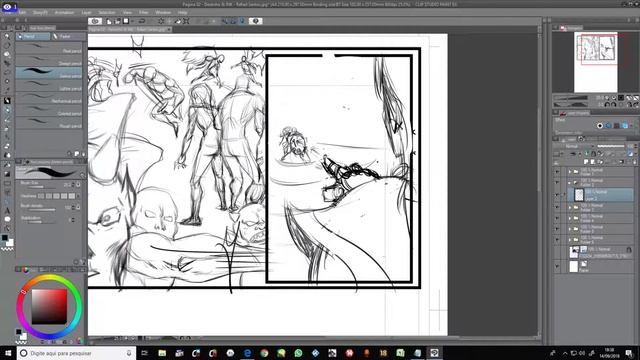Click the New document icon
This screenshot has width=640, height=360.
[109, 21]
